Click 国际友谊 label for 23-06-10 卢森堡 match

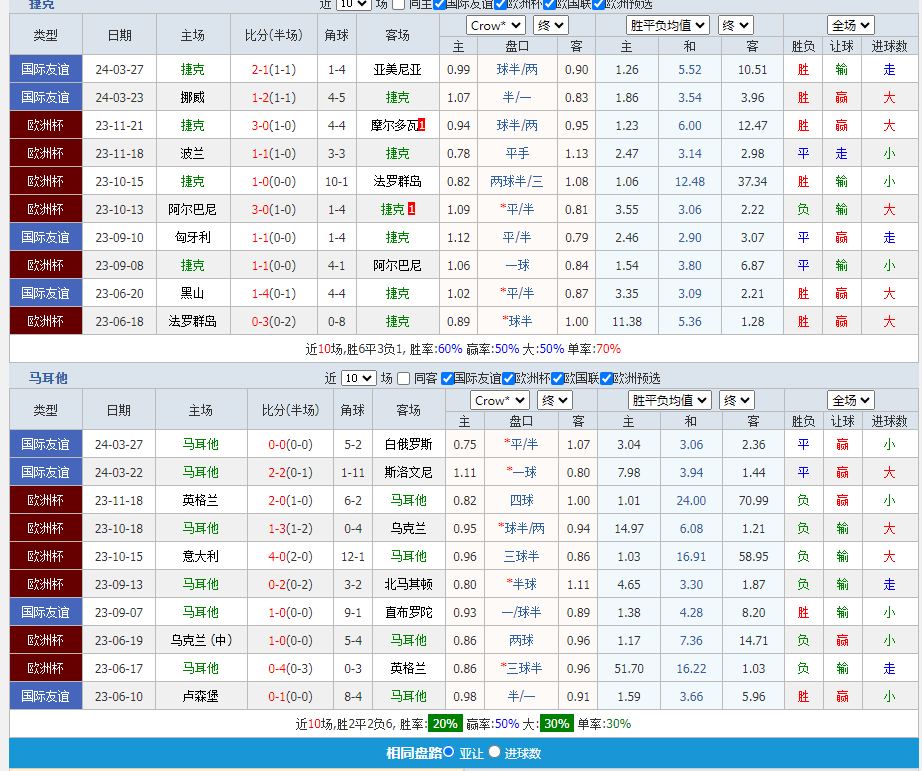45,696
